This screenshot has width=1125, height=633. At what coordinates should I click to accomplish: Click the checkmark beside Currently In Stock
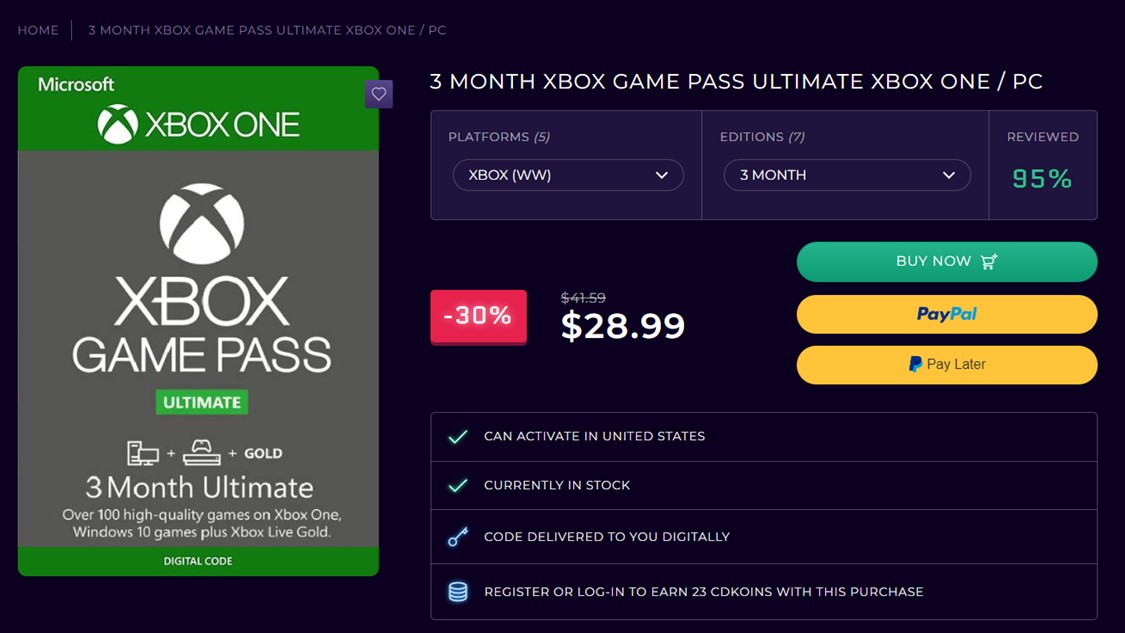[x=458, y=486]
